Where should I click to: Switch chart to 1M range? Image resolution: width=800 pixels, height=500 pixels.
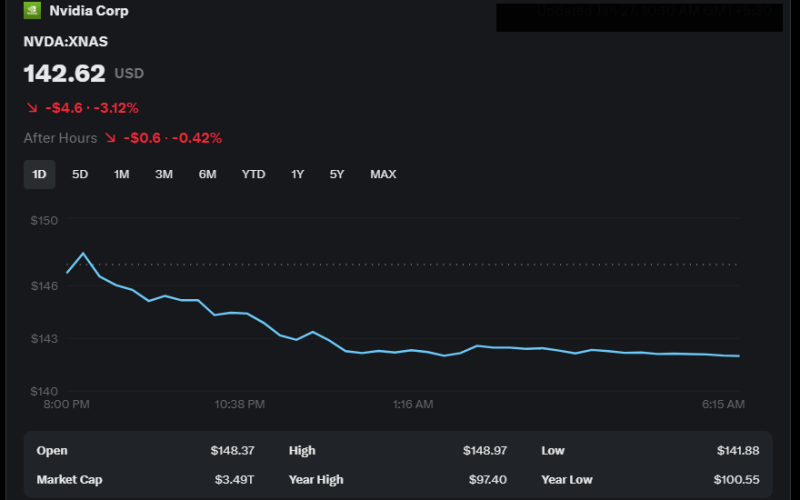click(121, 174)
